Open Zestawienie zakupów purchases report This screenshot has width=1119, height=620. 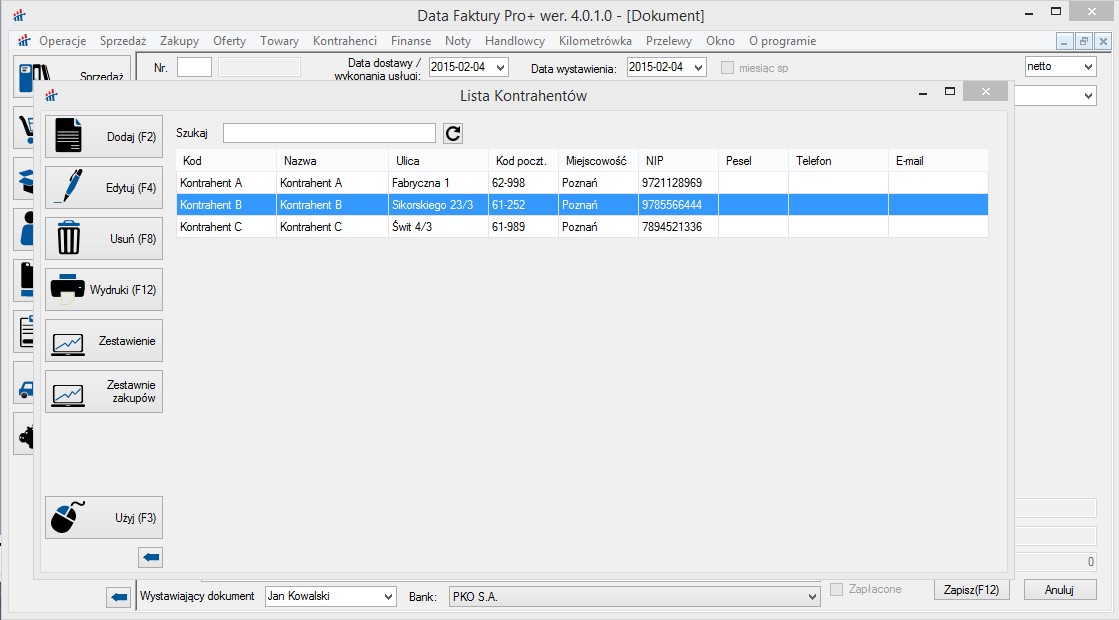click(104, 391)
